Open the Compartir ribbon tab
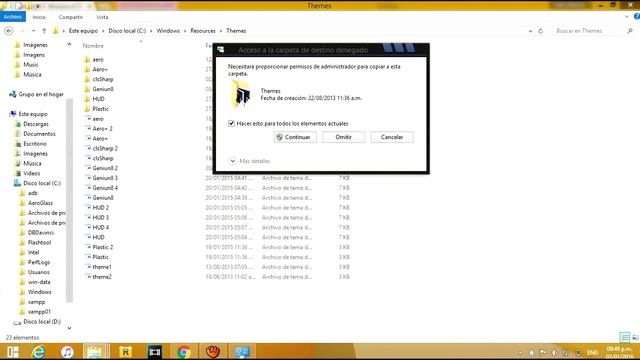This screenshot has height=360, width=640. click(x=71, y=17)
